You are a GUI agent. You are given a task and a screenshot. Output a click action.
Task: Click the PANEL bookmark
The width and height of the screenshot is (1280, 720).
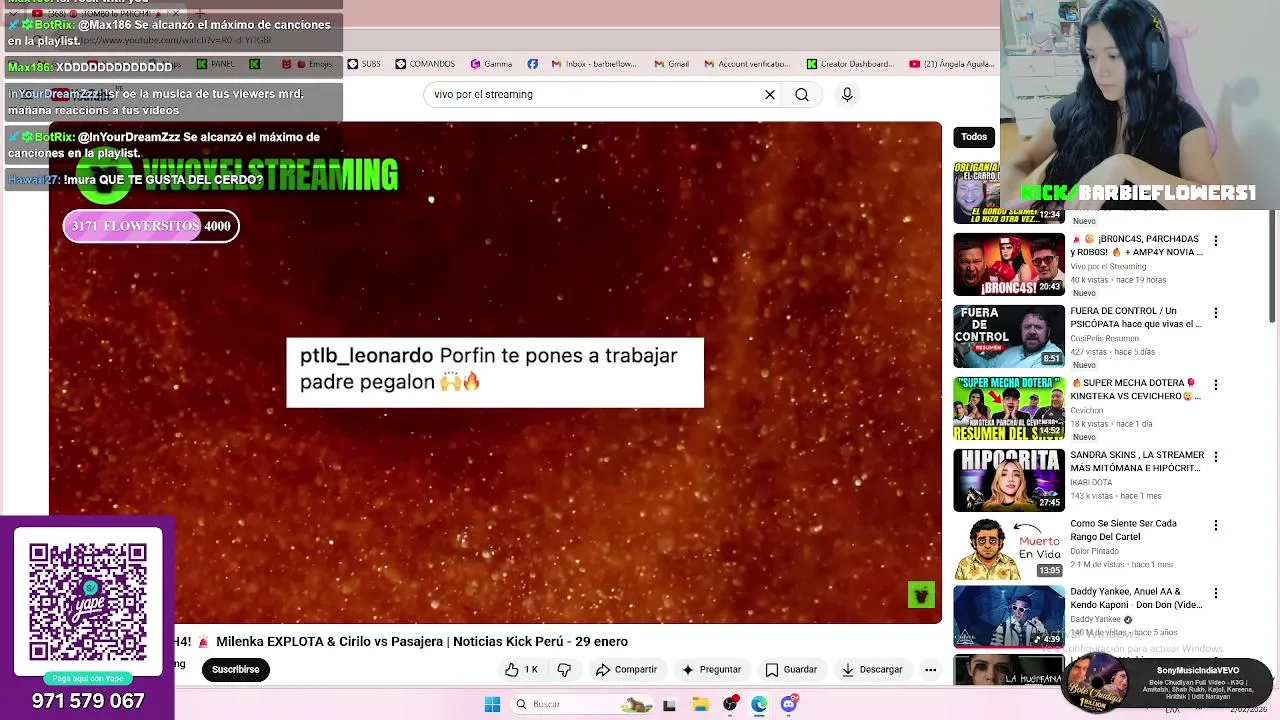pyautogui.click(x=215, y=64)
